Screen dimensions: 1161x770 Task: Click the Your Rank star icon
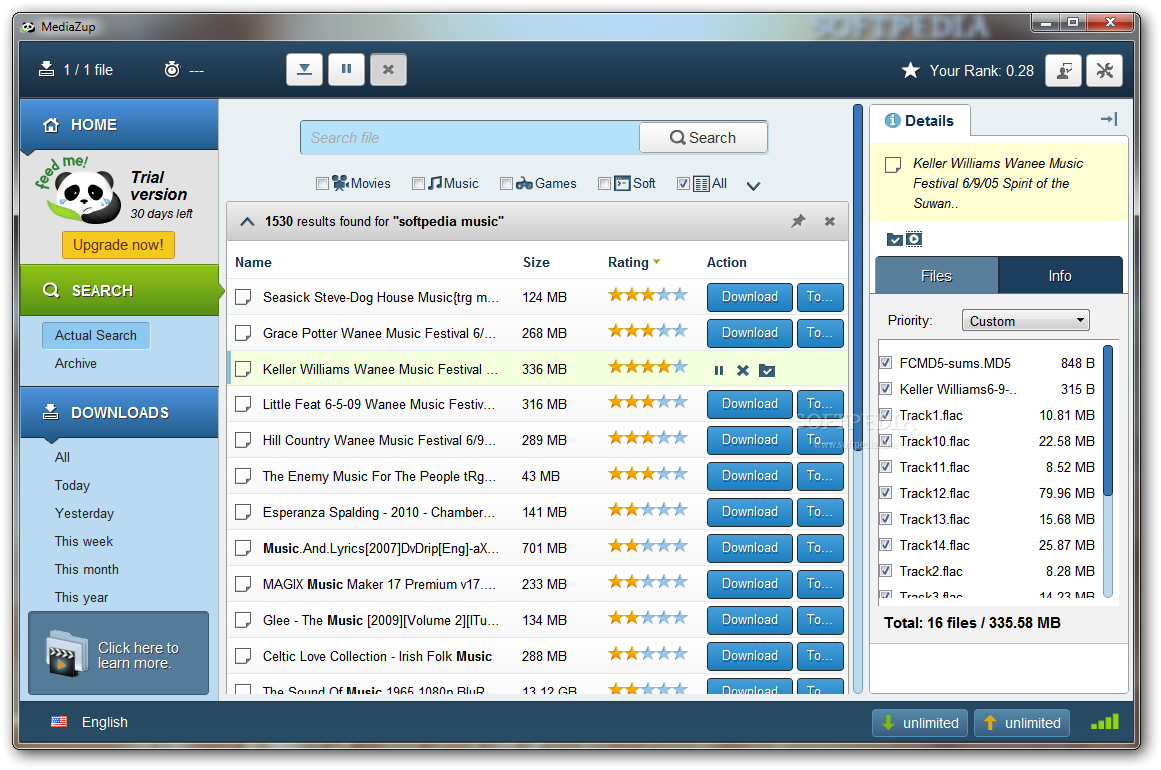[910, 70]
